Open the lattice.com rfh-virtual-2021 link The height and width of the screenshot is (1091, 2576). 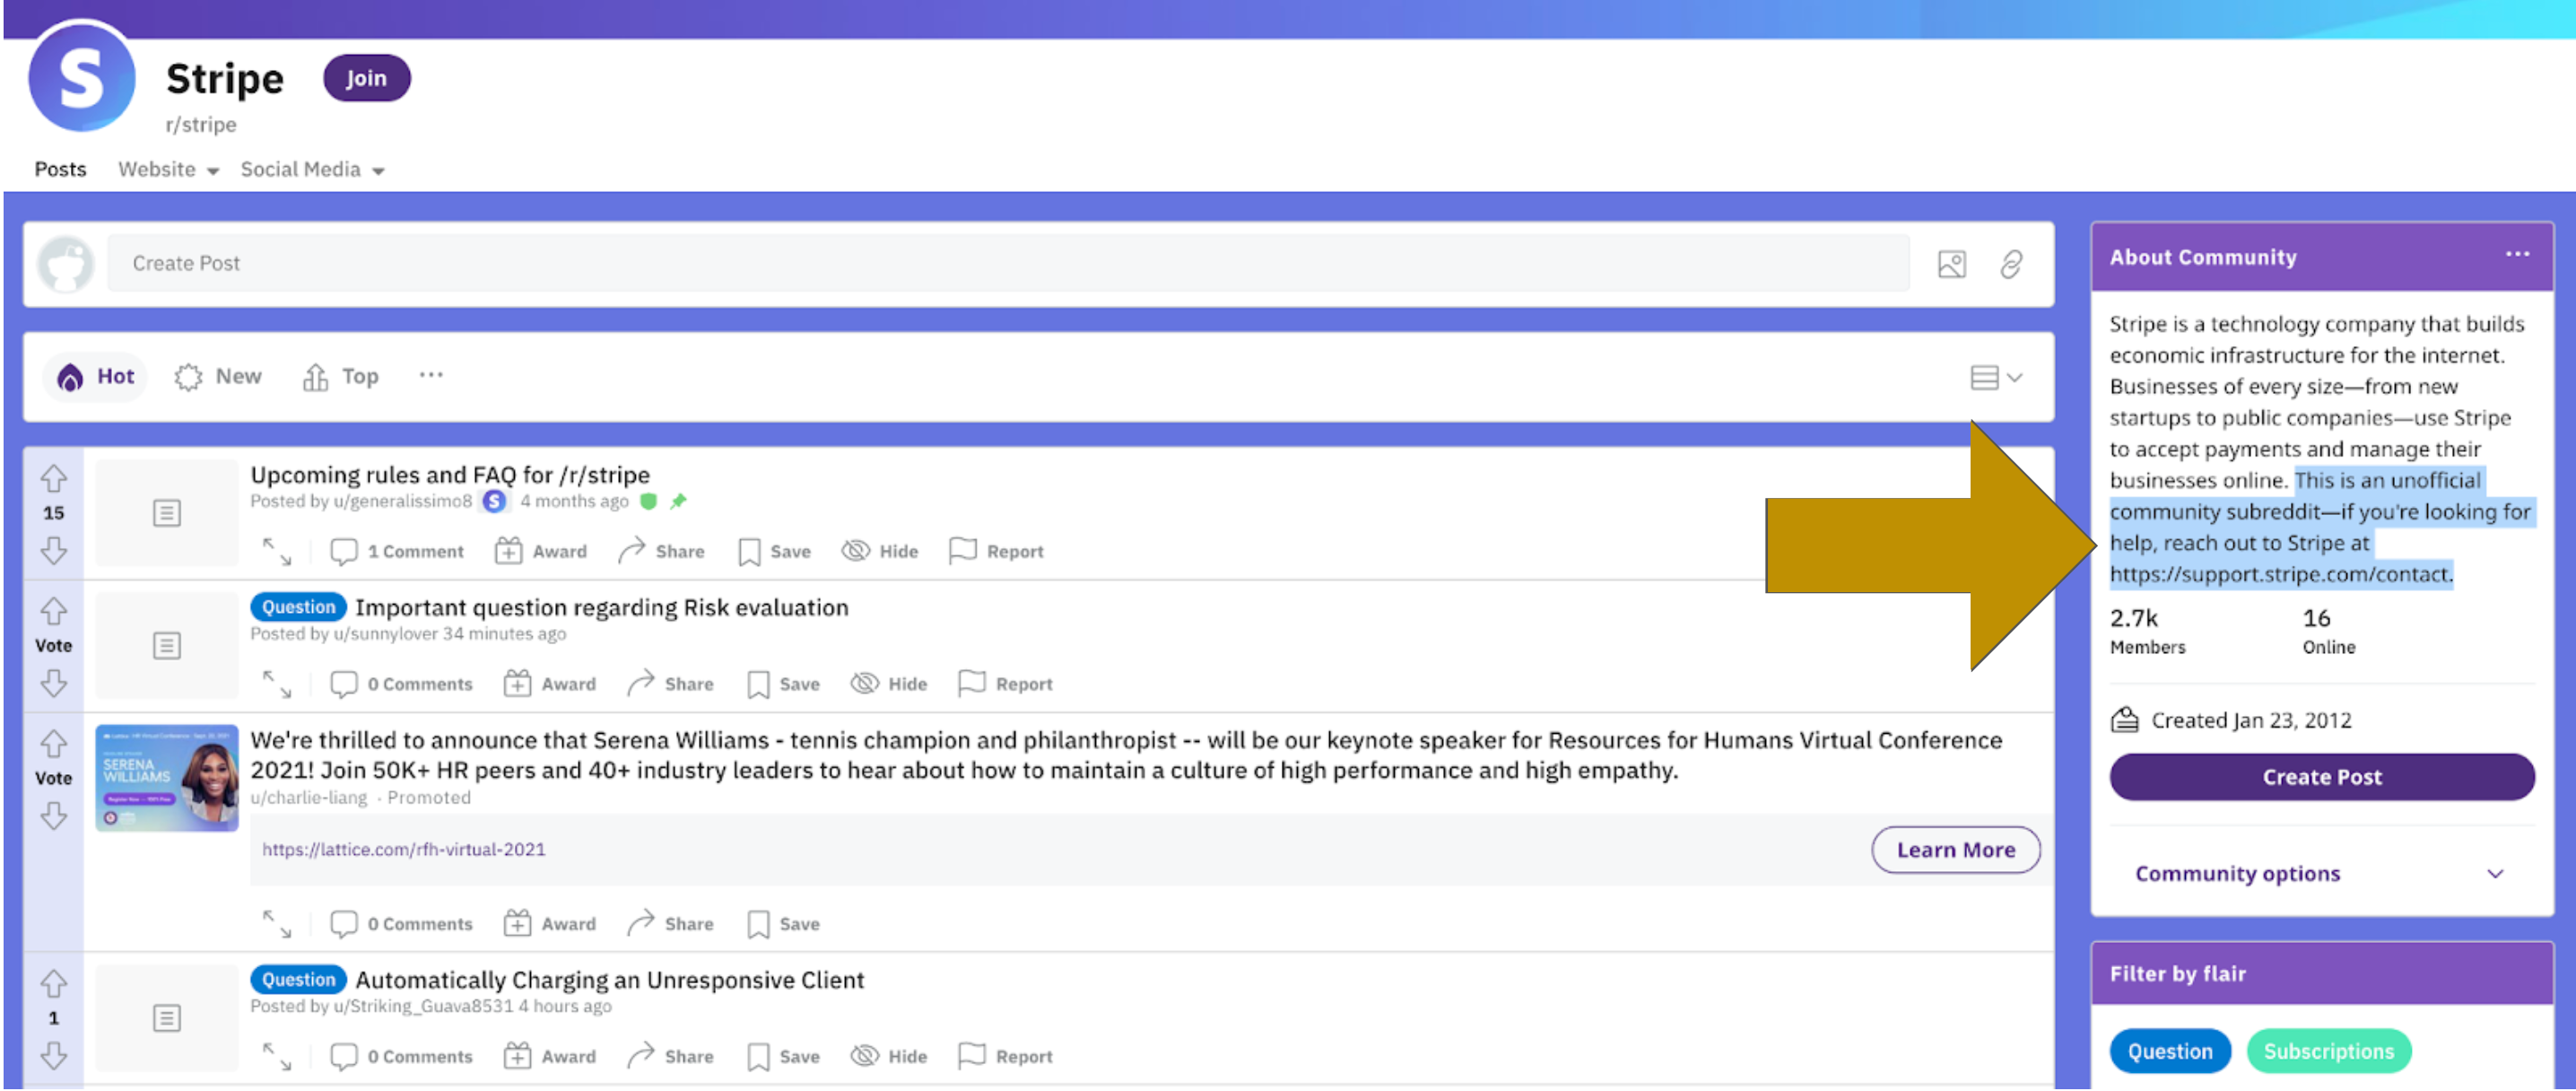tap(403, 849)
